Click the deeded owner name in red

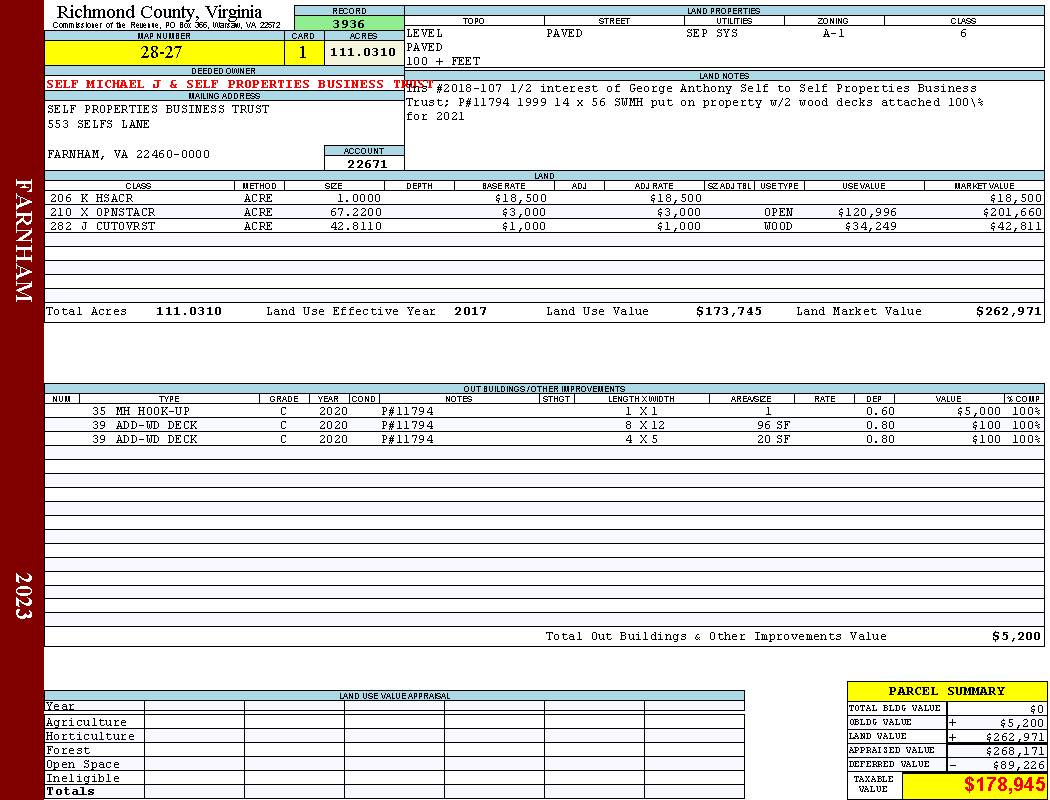(x=240, y=84)
